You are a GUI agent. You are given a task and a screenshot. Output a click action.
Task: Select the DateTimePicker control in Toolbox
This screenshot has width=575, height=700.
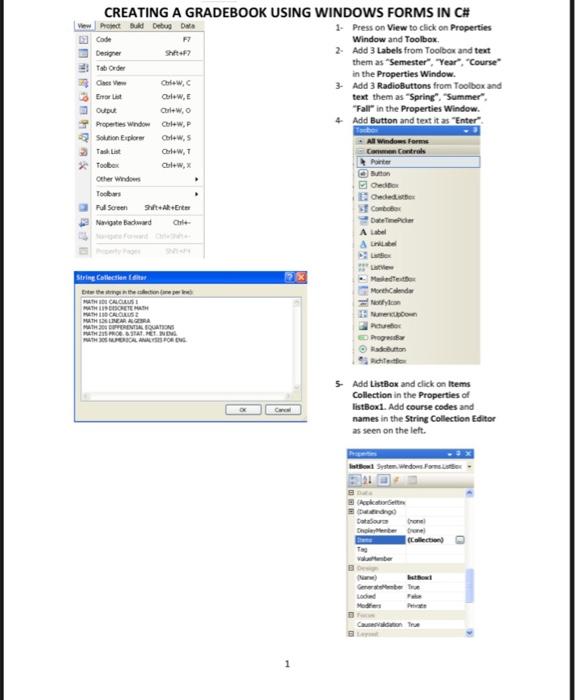418,220
